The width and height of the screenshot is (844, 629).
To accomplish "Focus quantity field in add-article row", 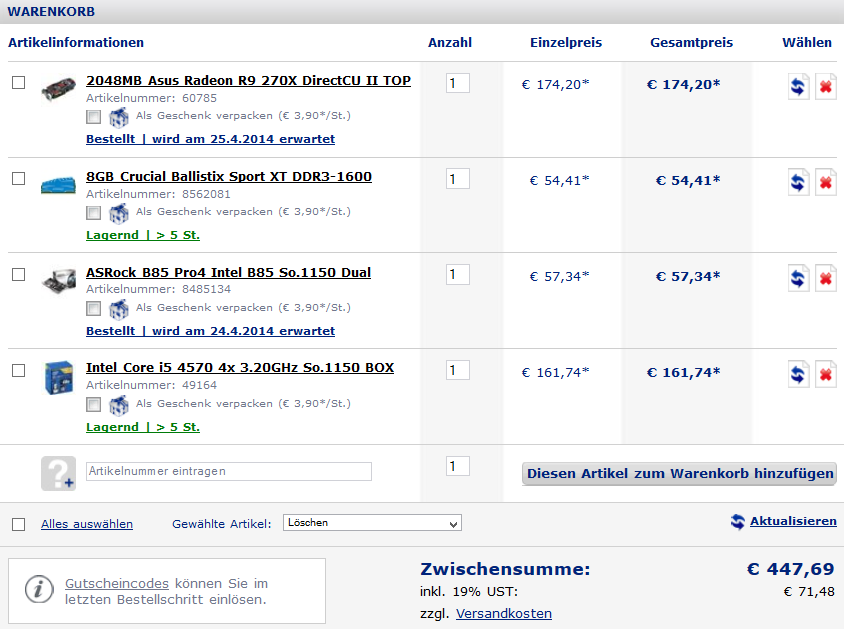I will (458, 467).
